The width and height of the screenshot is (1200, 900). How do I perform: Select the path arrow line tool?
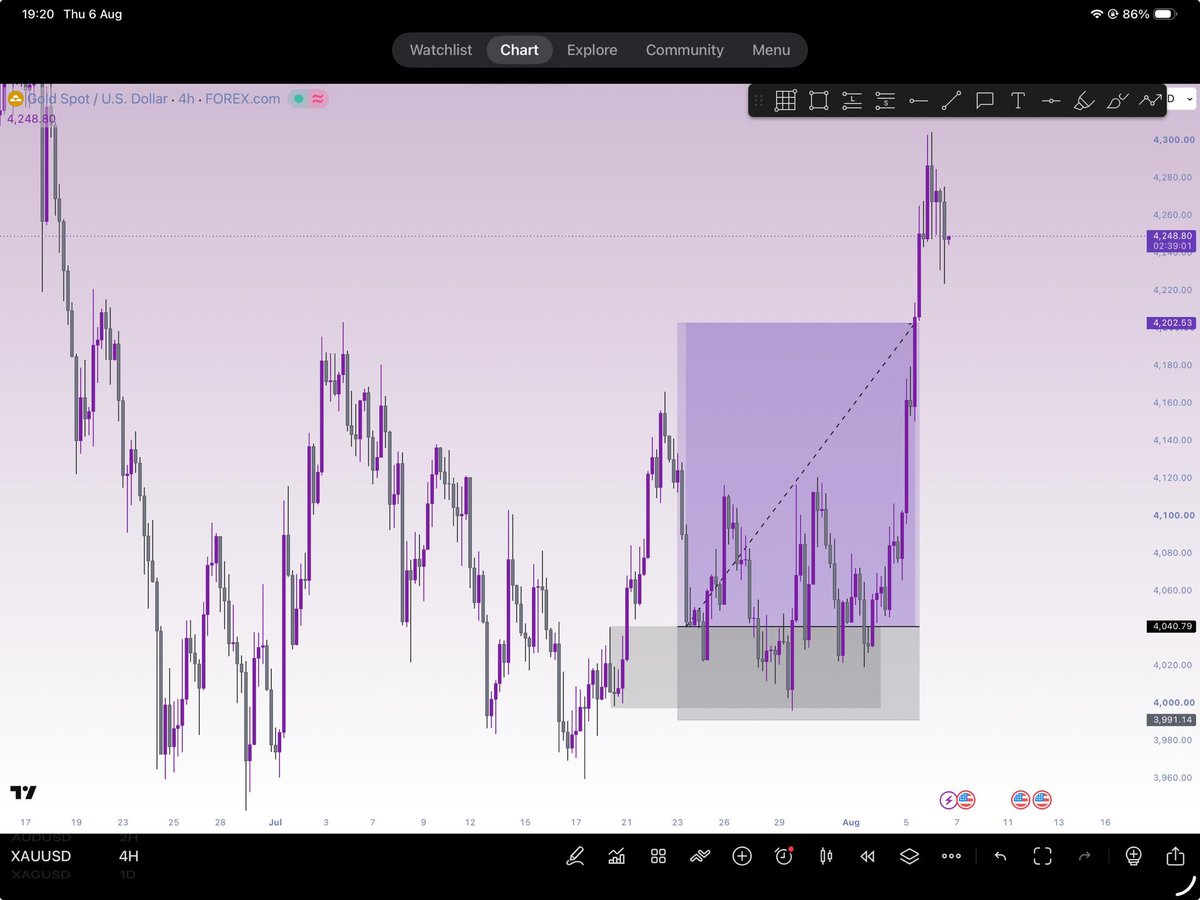(1150, 100)
